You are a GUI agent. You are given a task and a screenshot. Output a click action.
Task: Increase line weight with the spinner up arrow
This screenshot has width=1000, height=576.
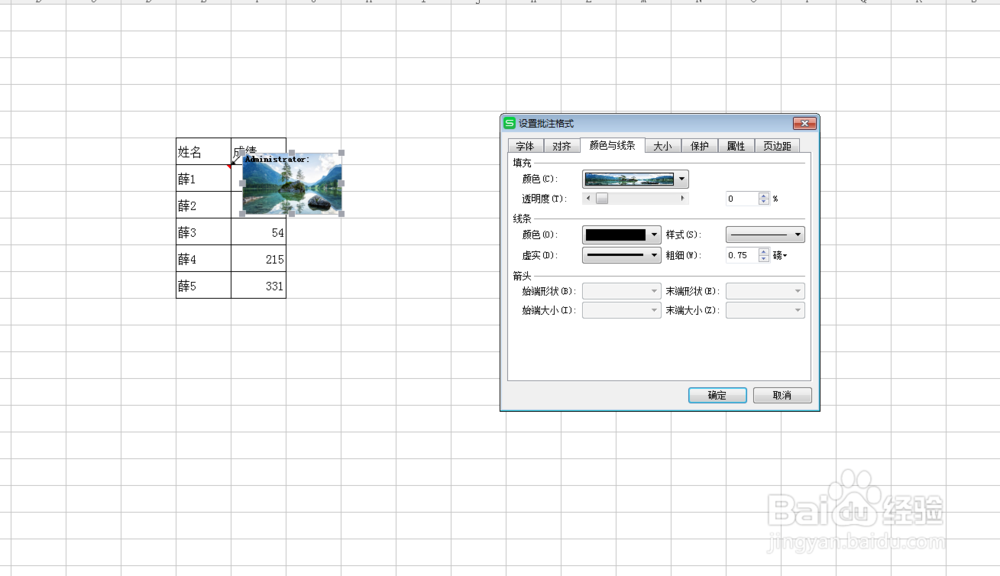764,252
